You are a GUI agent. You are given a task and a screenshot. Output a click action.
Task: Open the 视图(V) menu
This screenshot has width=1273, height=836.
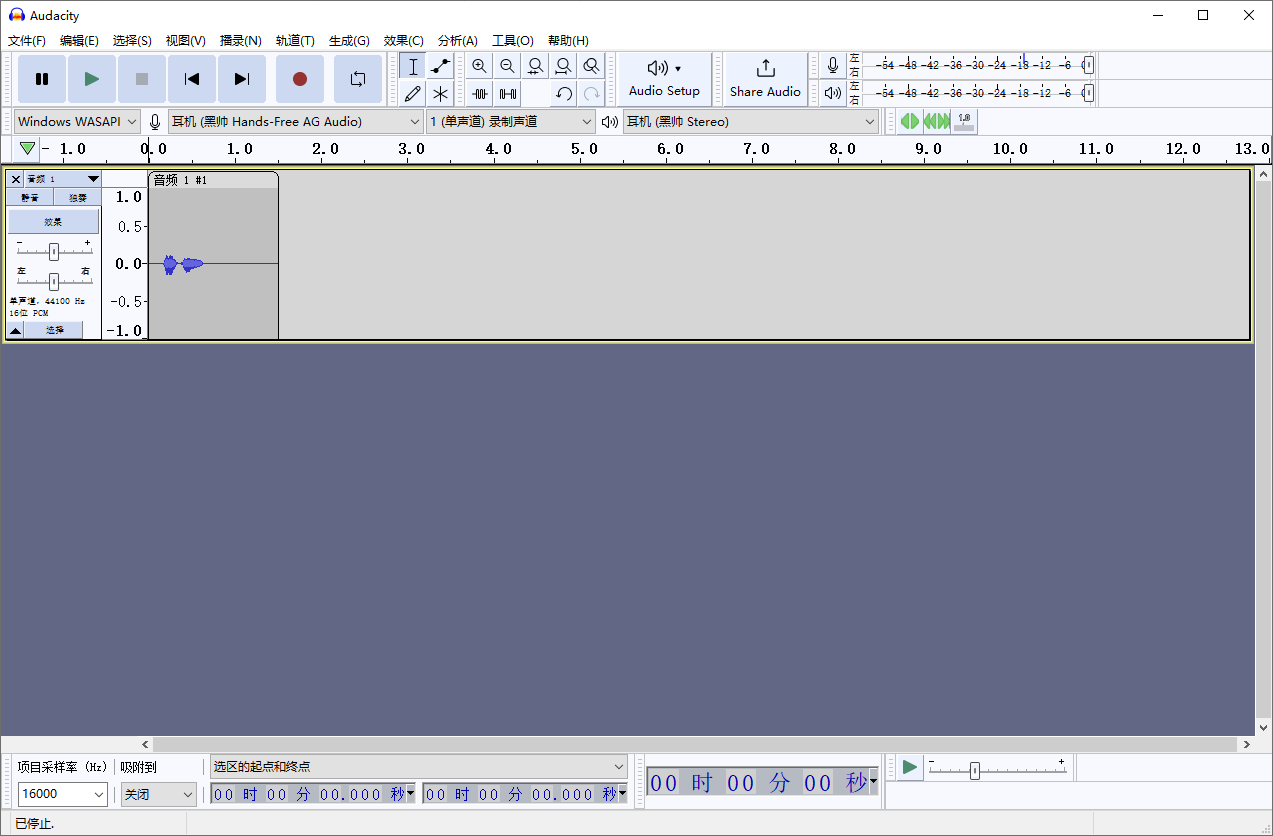click(186, 41)
